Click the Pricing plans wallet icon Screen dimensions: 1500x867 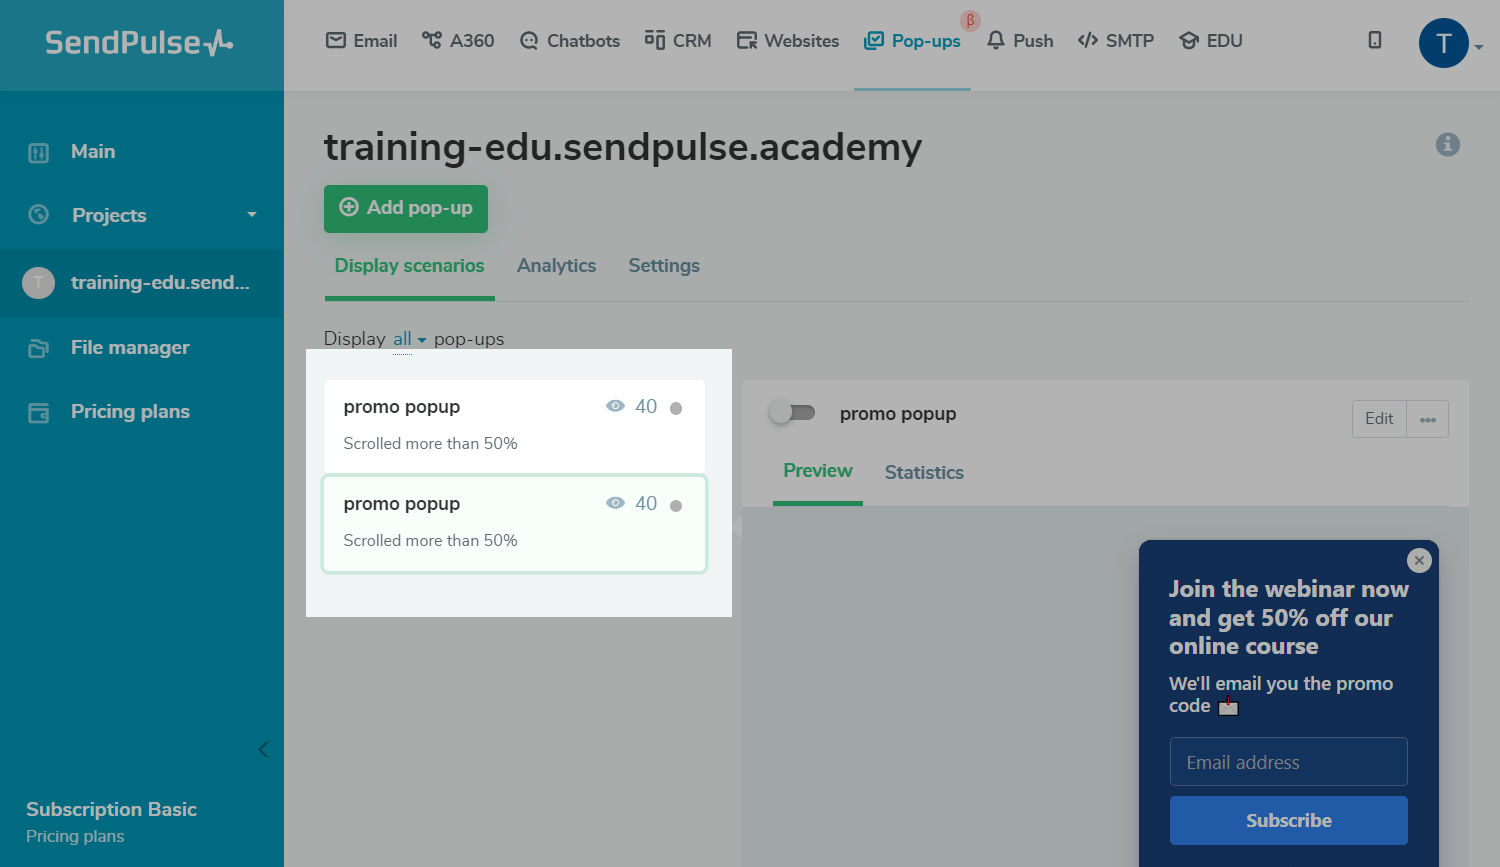point(39,413)
